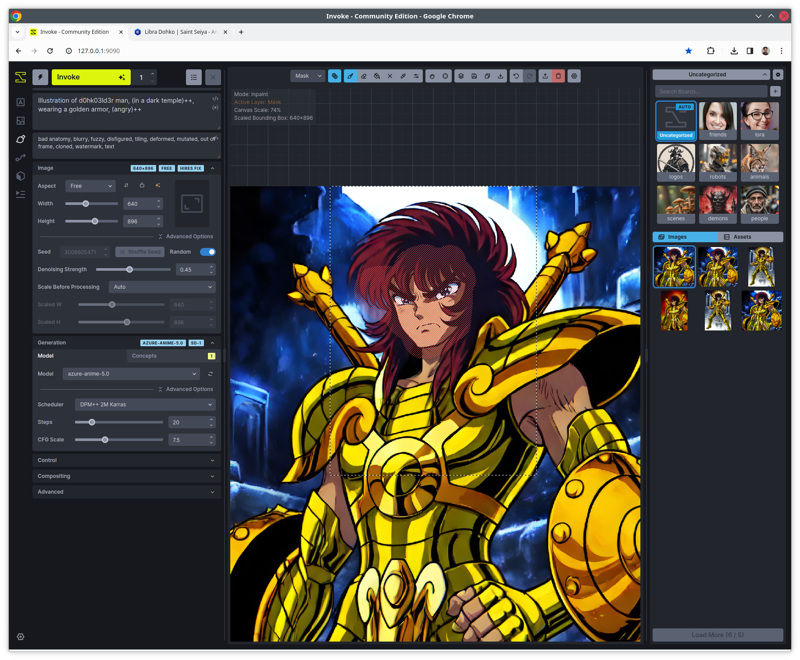Open the Aspect ratio Free dropdown
Viewport: 800px width, 660px height.
[90, 186]
